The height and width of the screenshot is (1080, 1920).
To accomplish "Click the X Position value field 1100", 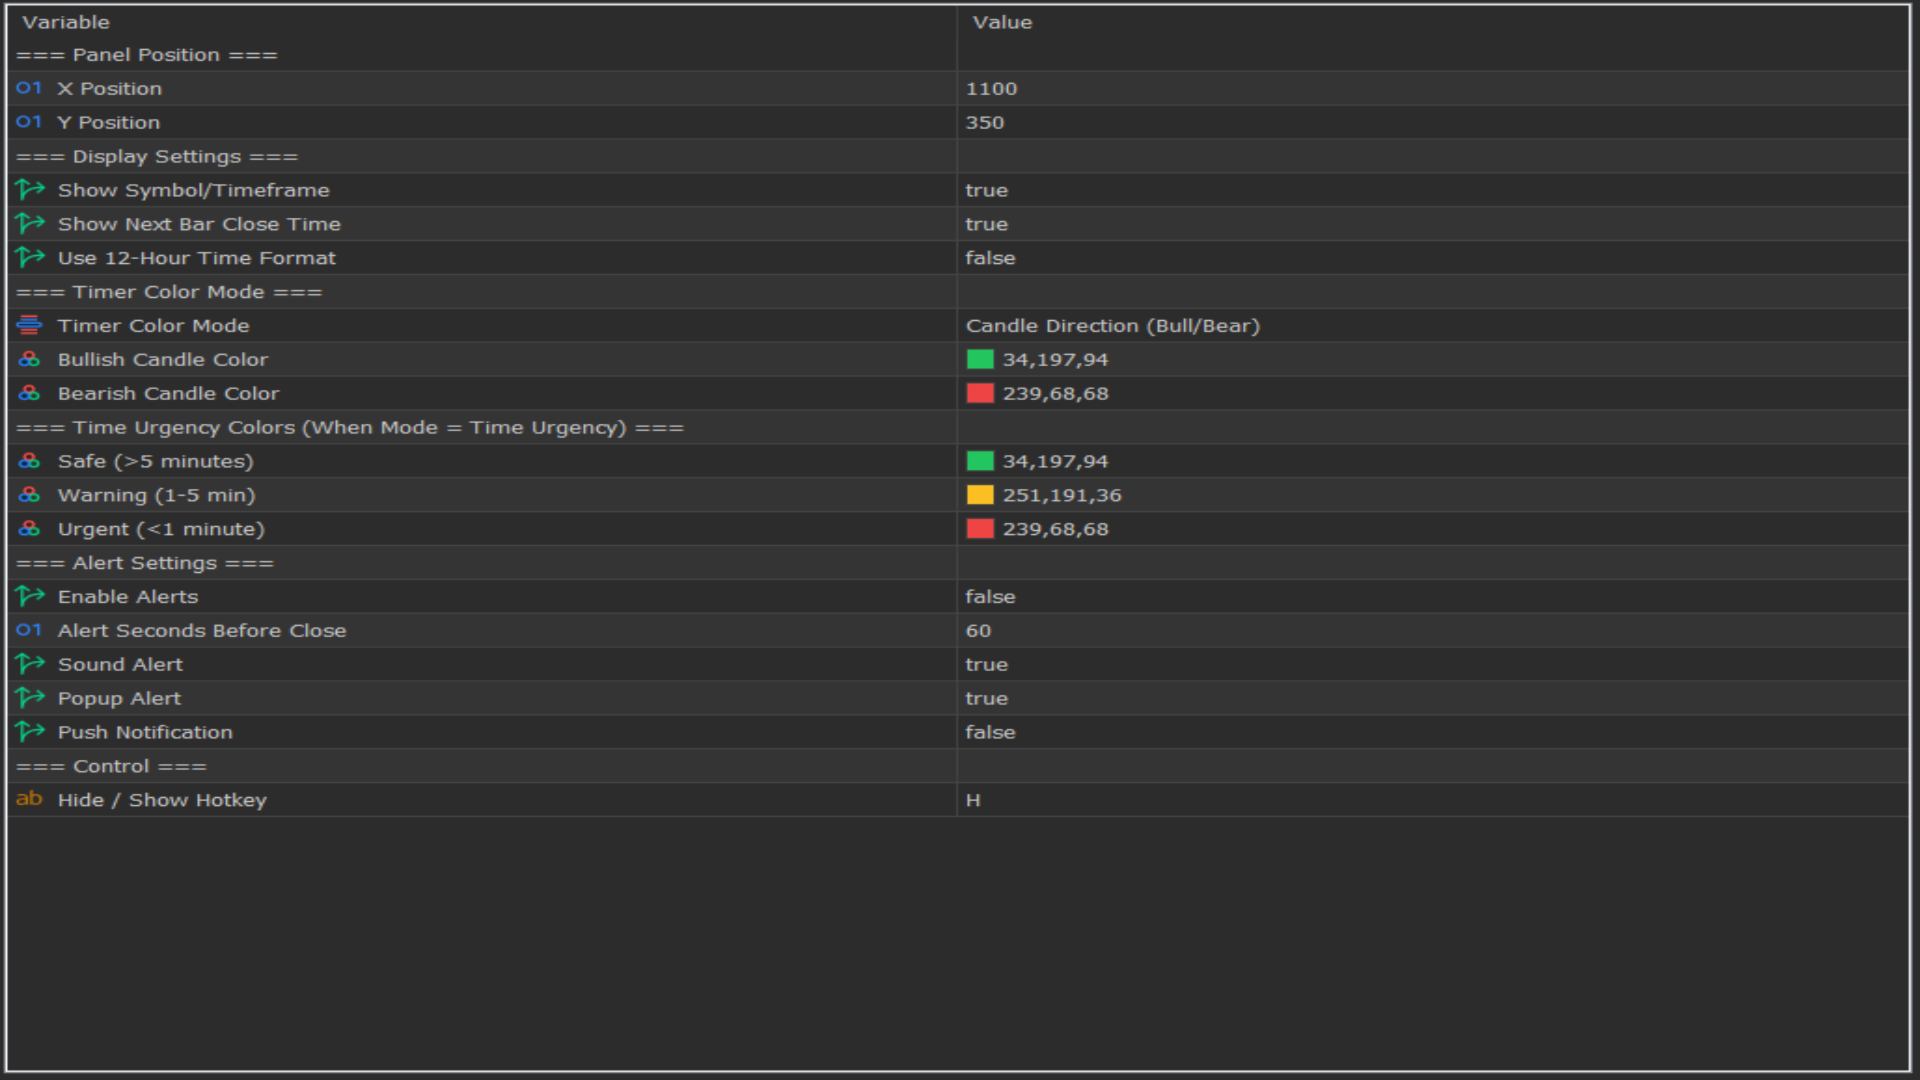I will point(991,89).
